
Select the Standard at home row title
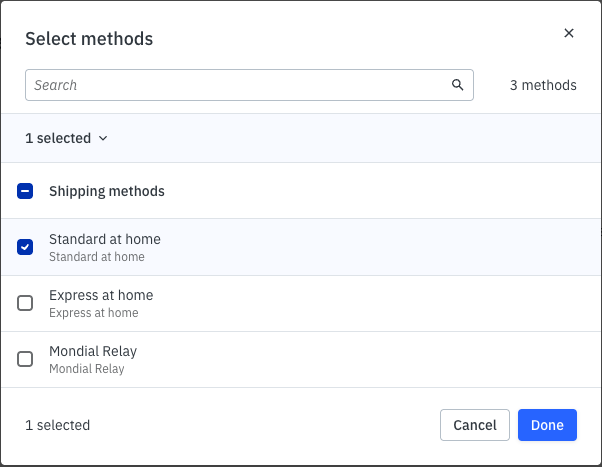(x=105, y=240)
